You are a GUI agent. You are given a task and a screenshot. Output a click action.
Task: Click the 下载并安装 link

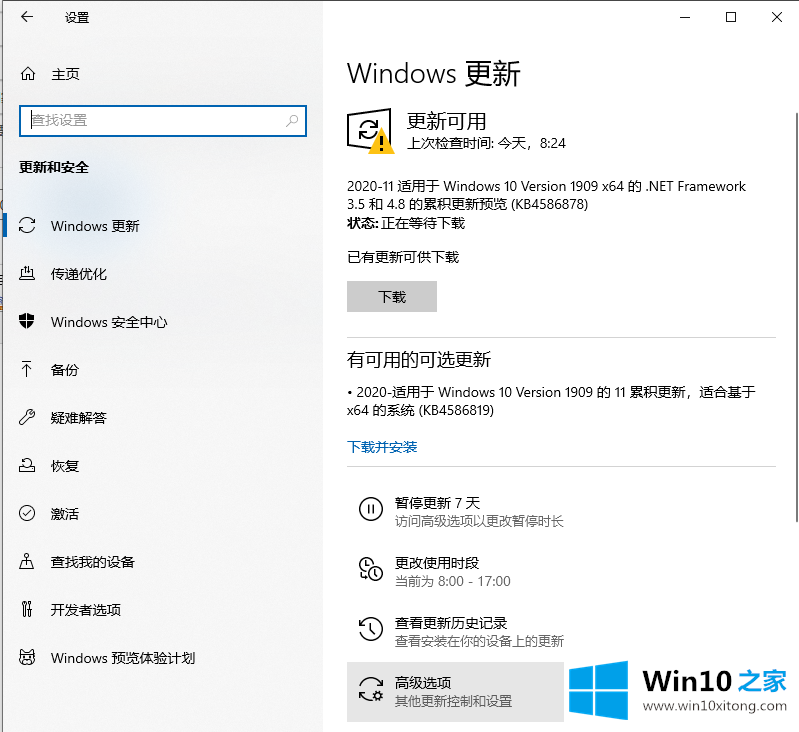pyautogui.click(x=382, y=447)
